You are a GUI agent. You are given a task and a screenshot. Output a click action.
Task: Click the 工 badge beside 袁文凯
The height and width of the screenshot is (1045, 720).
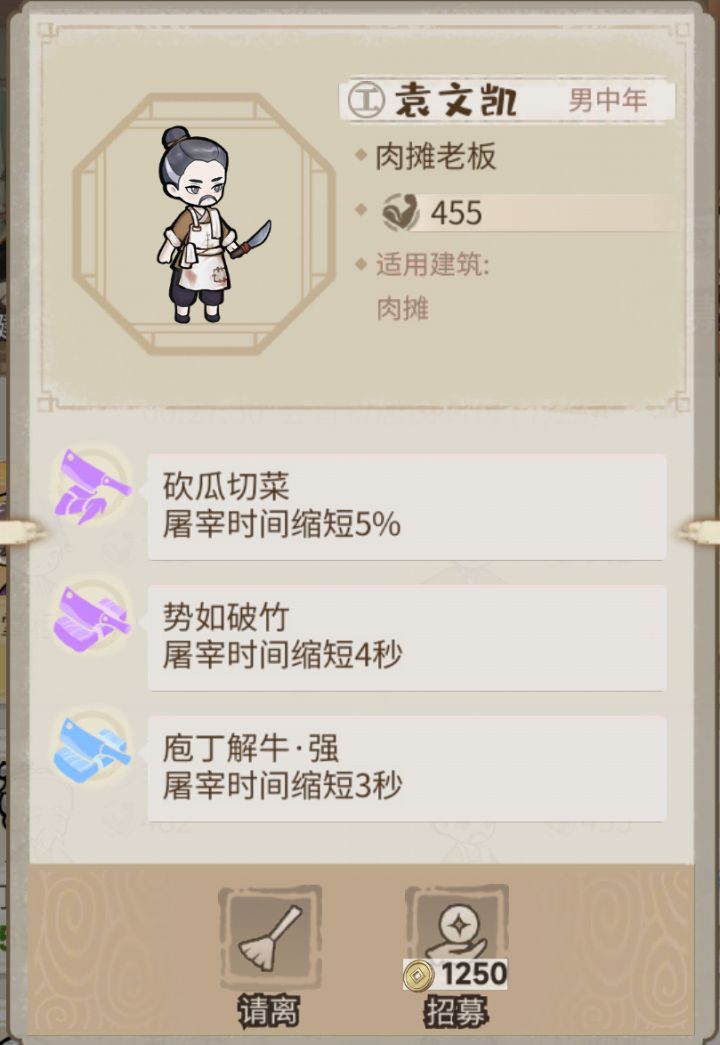tap(366, 100)
